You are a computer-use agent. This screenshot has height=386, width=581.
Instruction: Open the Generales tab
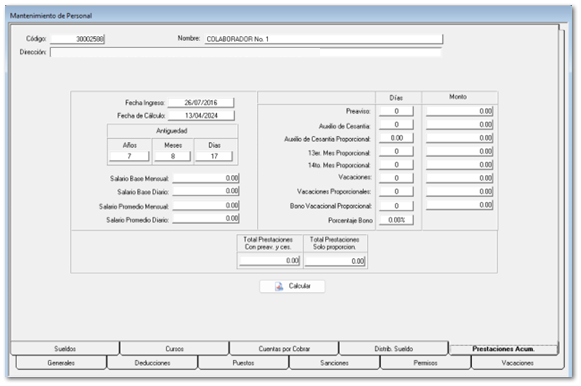point(61,363)
